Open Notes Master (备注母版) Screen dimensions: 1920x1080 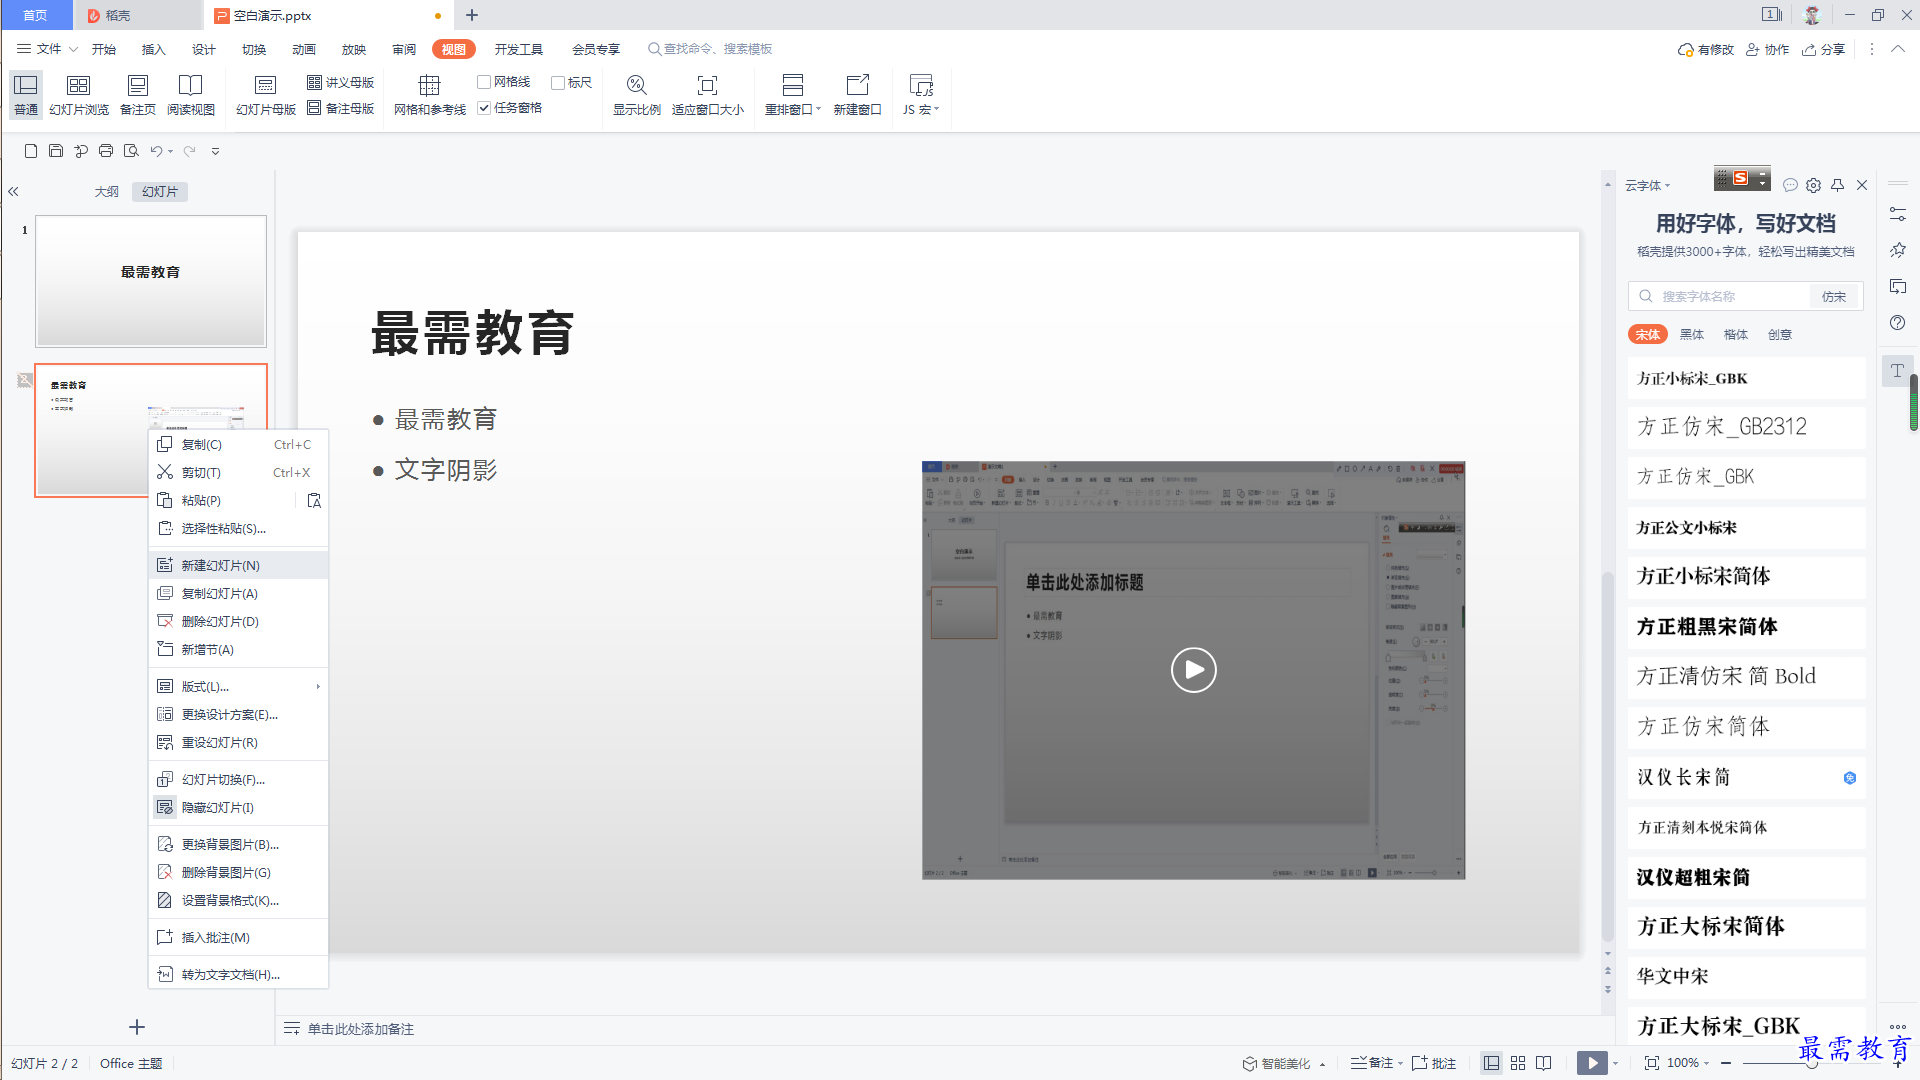point(341,108)
